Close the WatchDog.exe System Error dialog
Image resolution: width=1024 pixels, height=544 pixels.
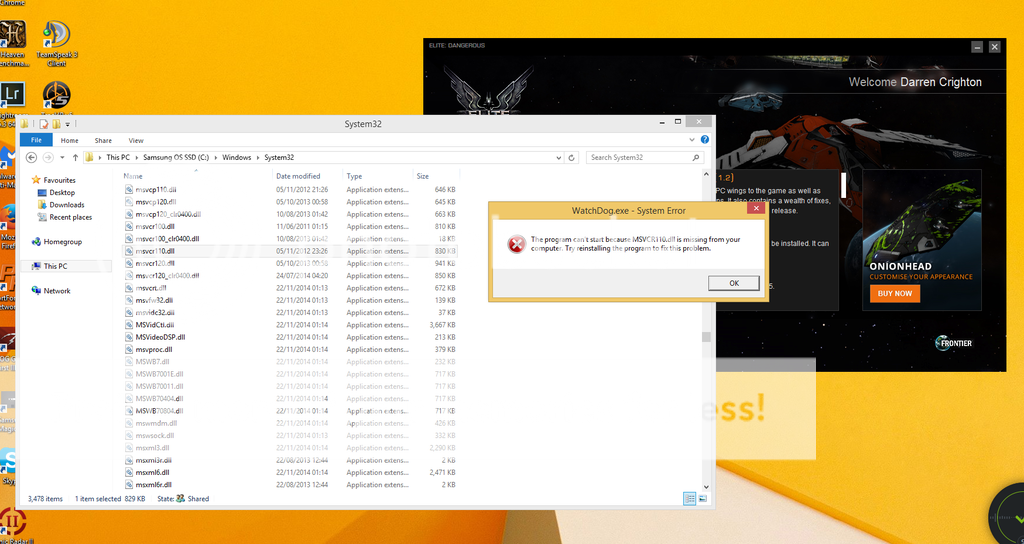coord(756,208)
